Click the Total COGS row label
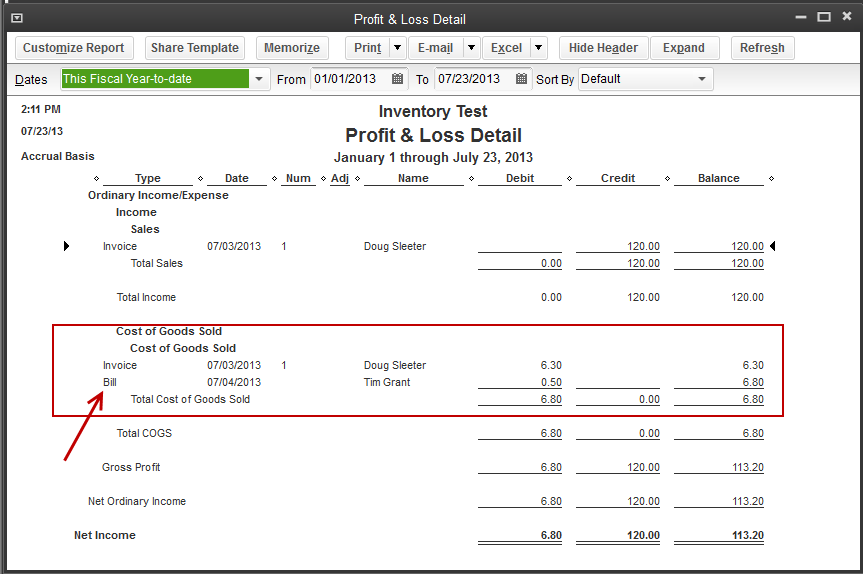 (144, 433)
